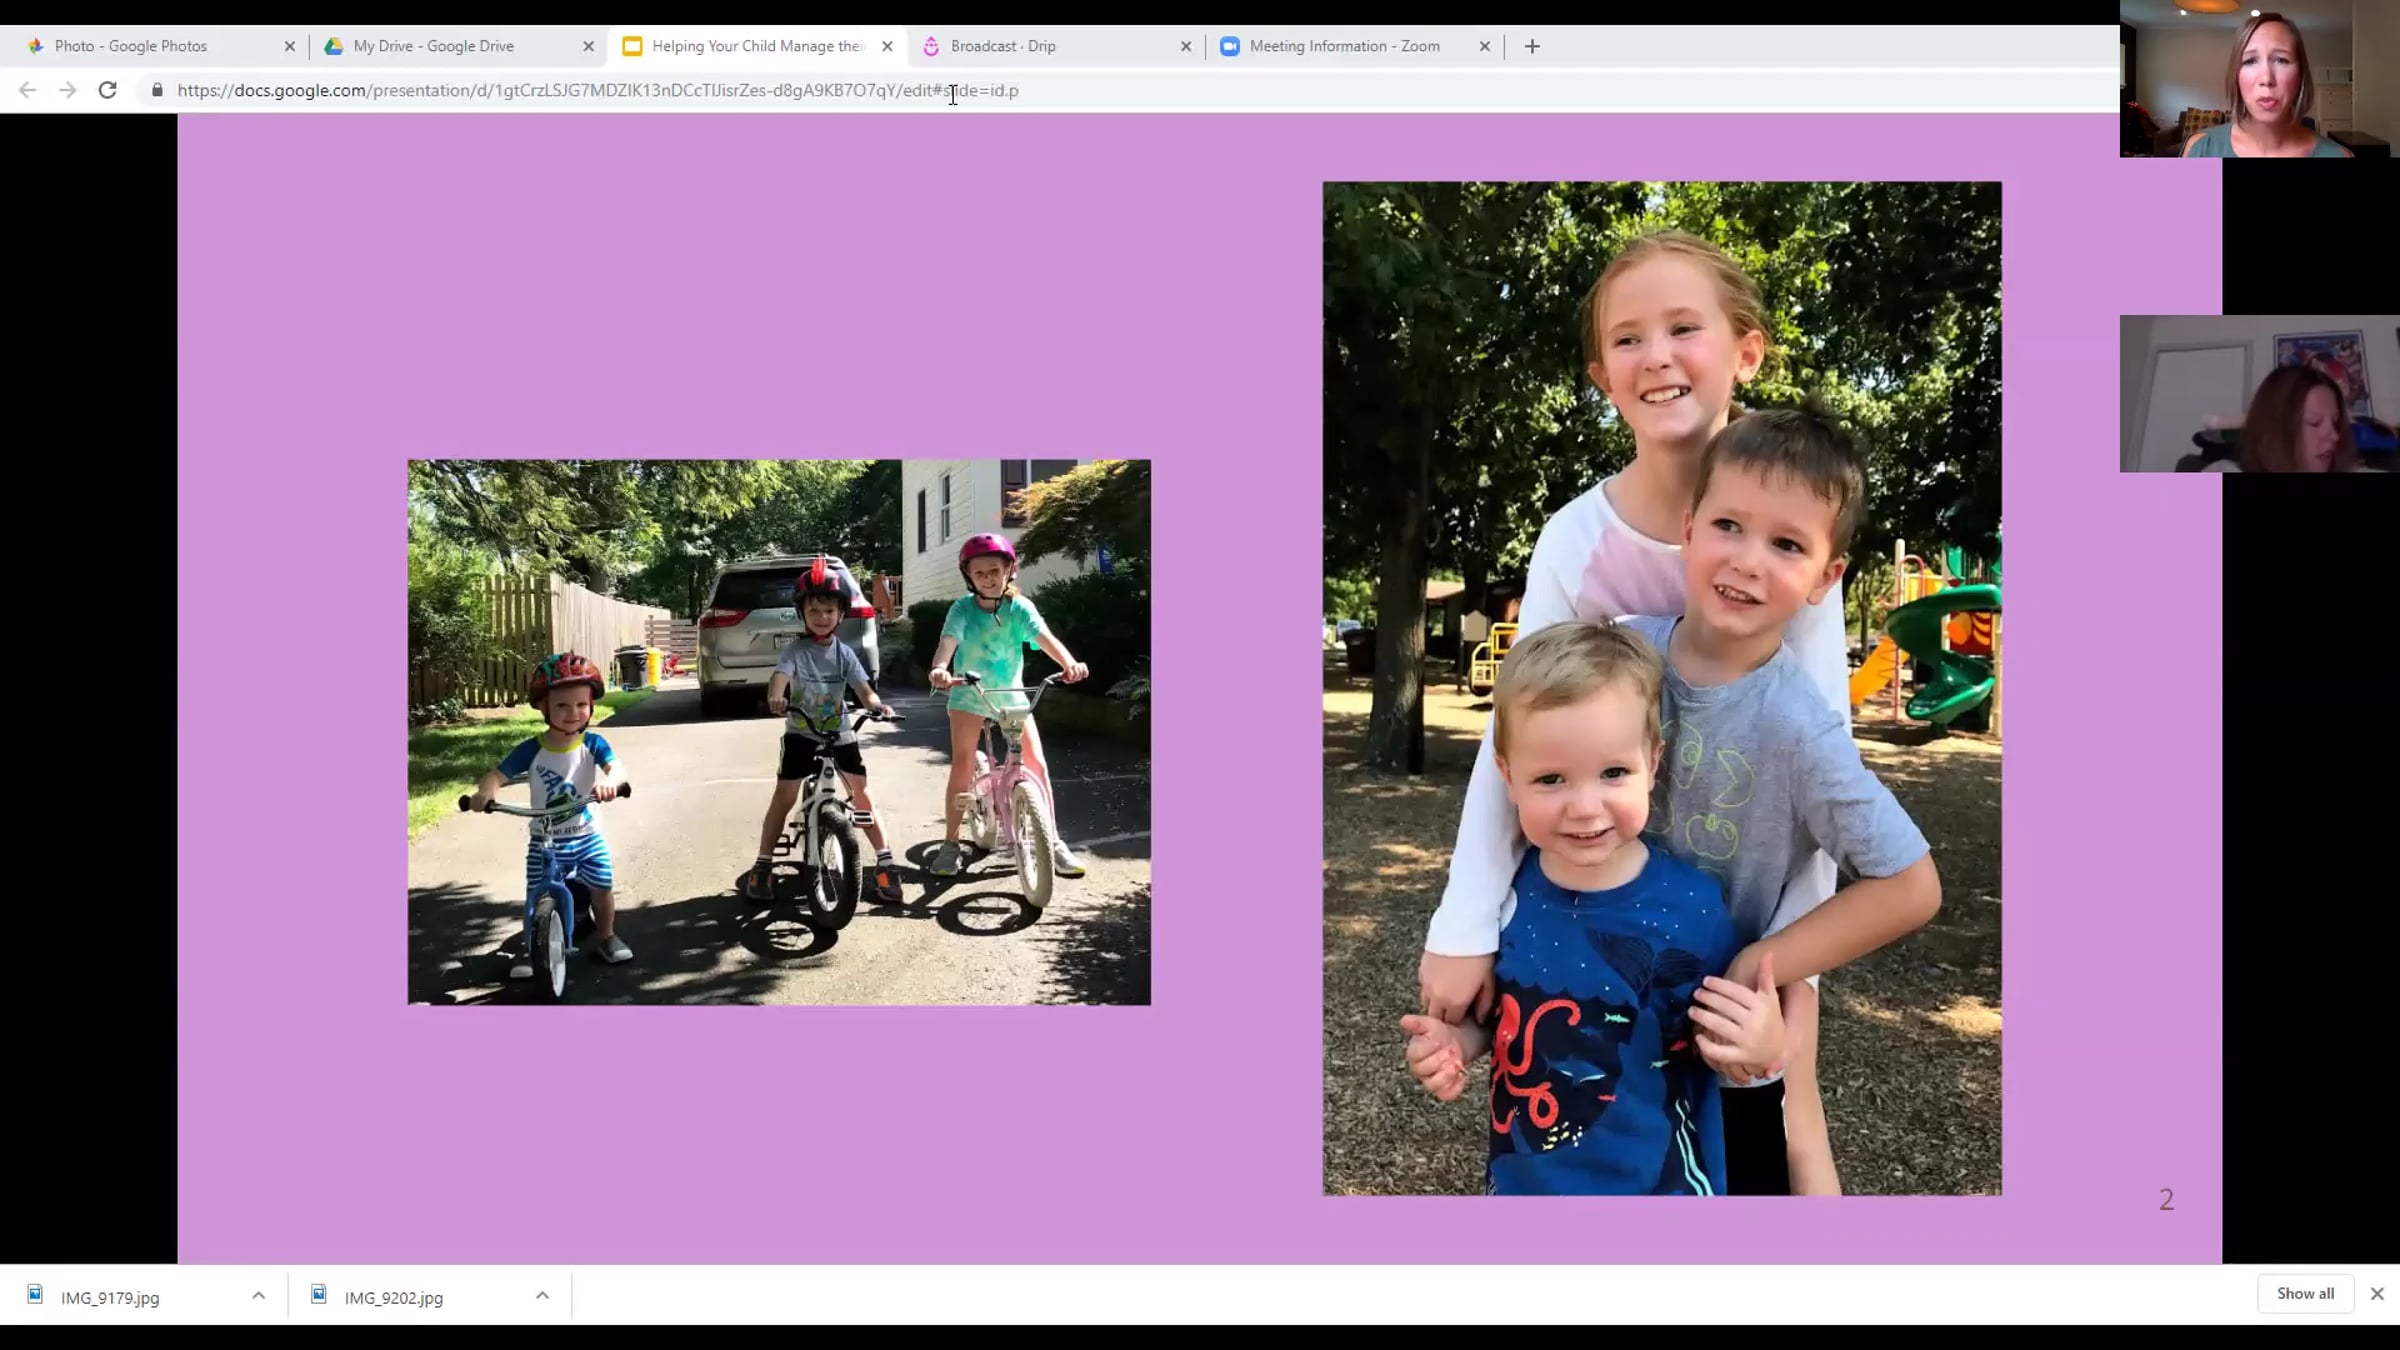2400x1350 pixels.
Task: Expand options for IMG_9179.jpg download
Action: (258, 1296)
